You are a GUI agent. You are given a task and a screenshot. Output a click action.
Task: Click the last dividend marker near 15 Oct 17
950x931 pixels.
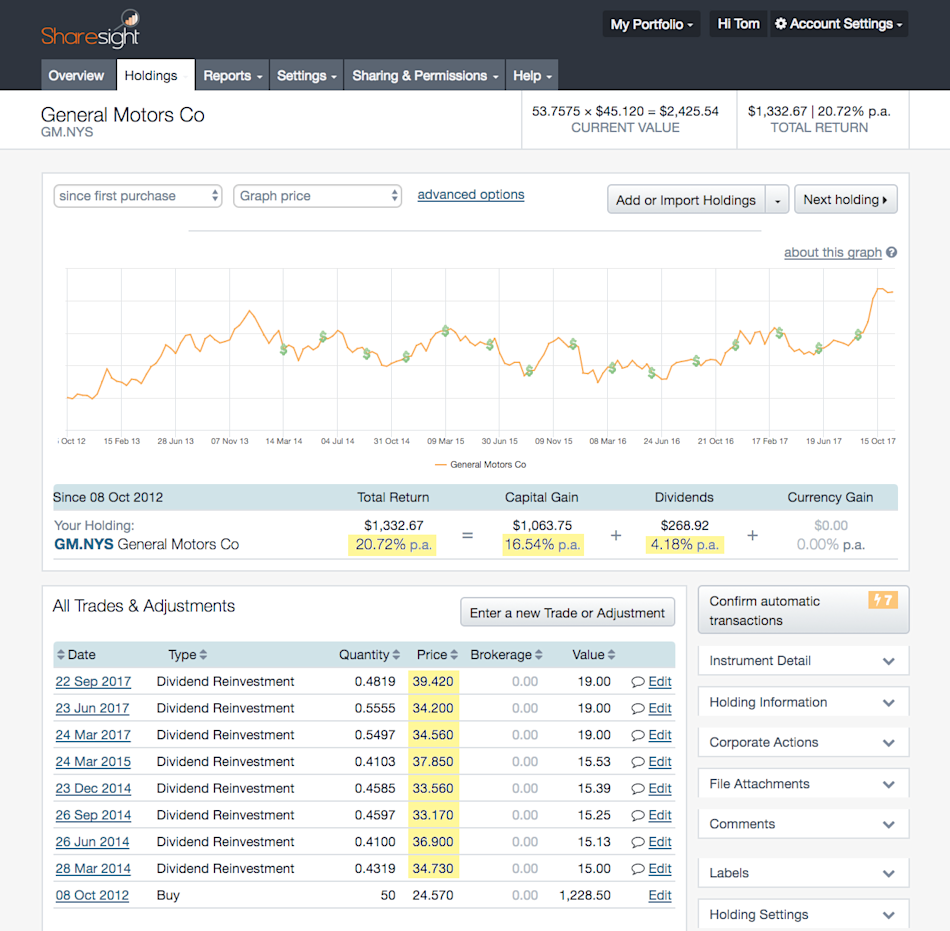[859, 334]
